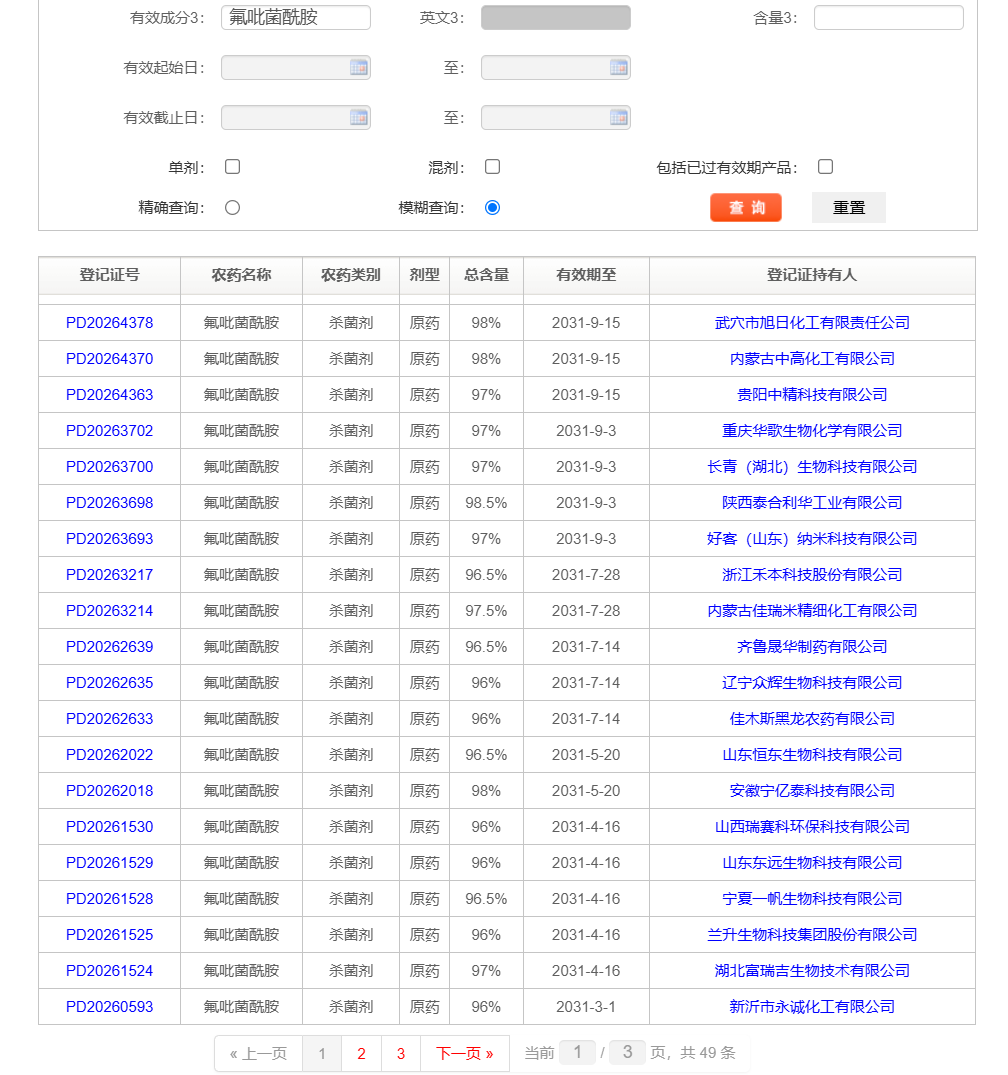This screenshot has width=1008, height=1075.
Task: Open registration PD20264370
Action: click(x=110, y=359)
